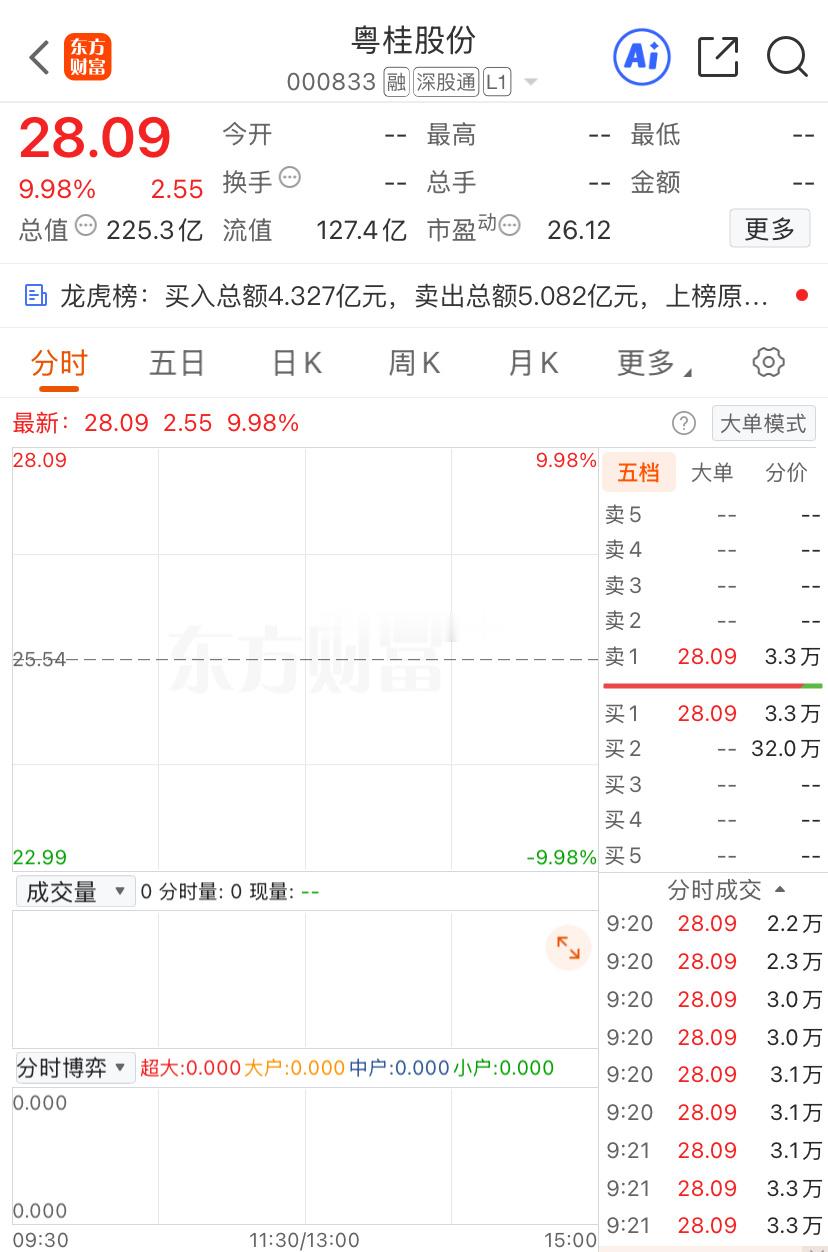Tap the back arrow icon
The image size is (828, 1252).
pos(39,58)
